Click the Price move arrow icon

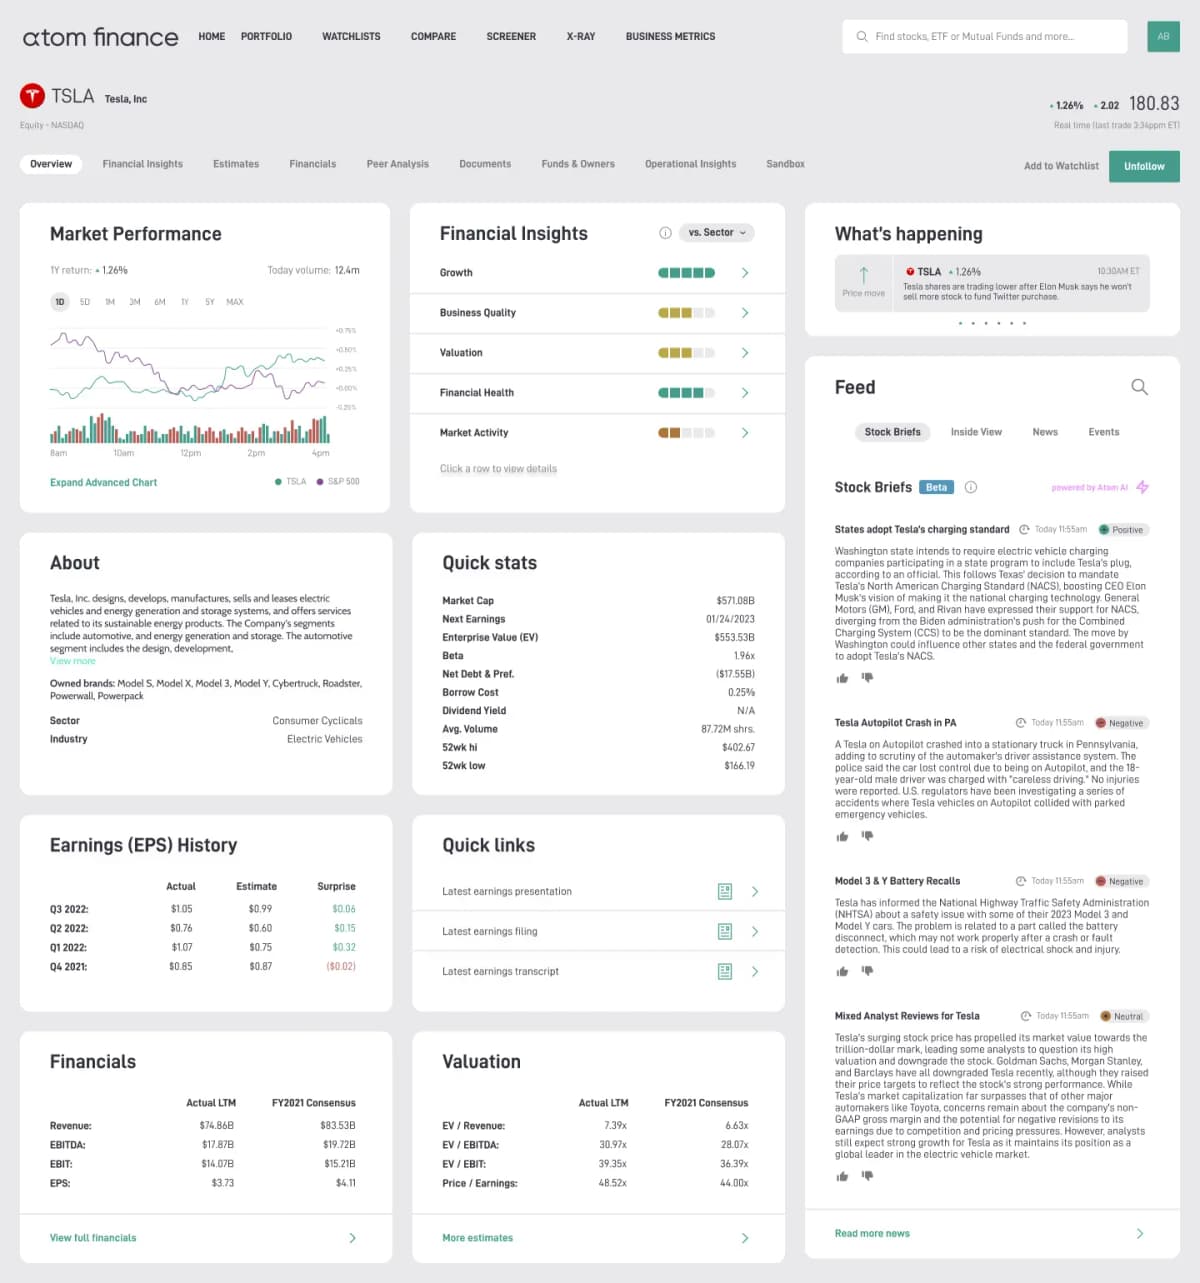click(864, 274)
